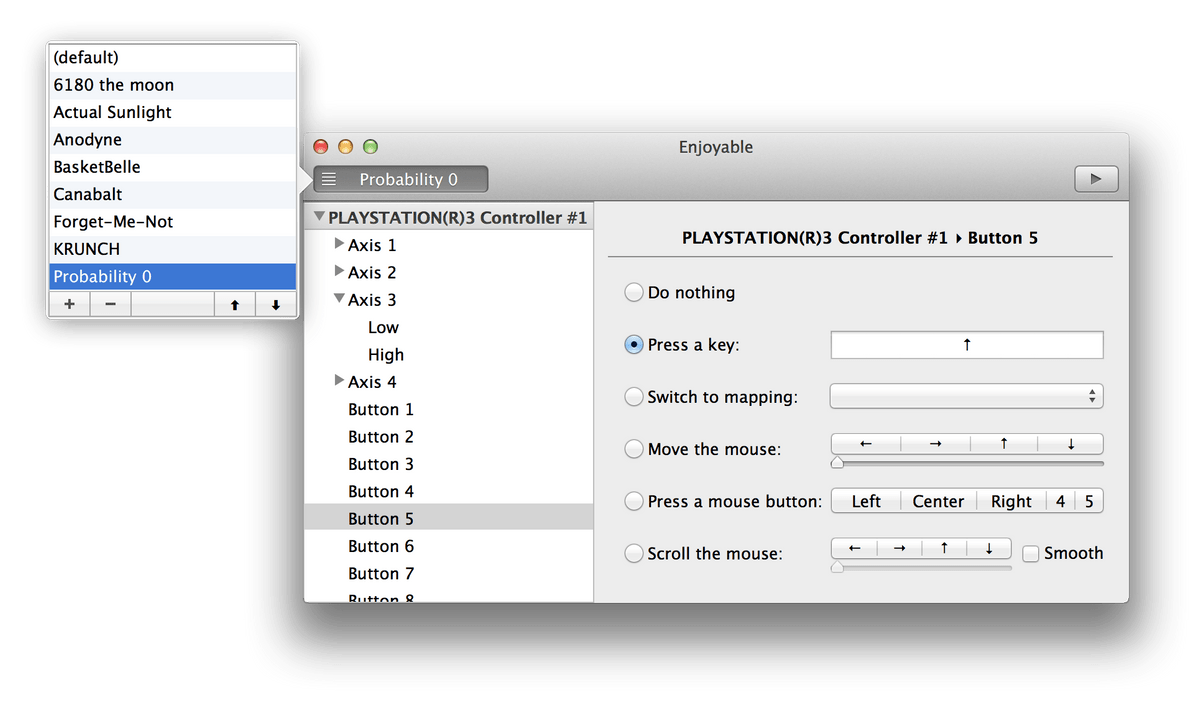
Task: Select Probability 0 in the mapping list
Action: pyautogui.click(x=172, y=276)
